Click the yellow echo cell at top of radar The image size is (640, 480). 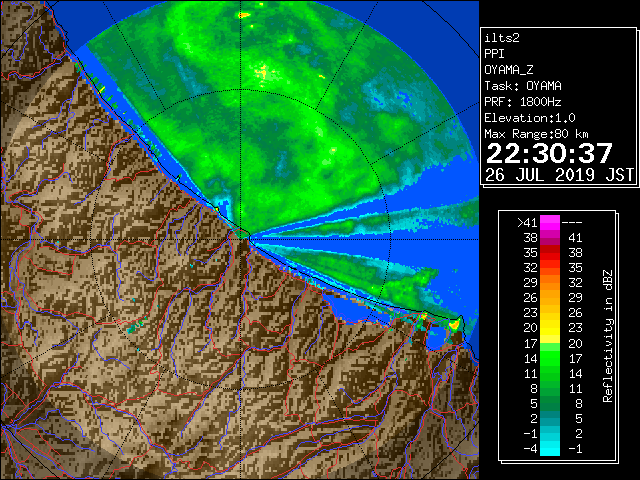[x=244, y=15]
